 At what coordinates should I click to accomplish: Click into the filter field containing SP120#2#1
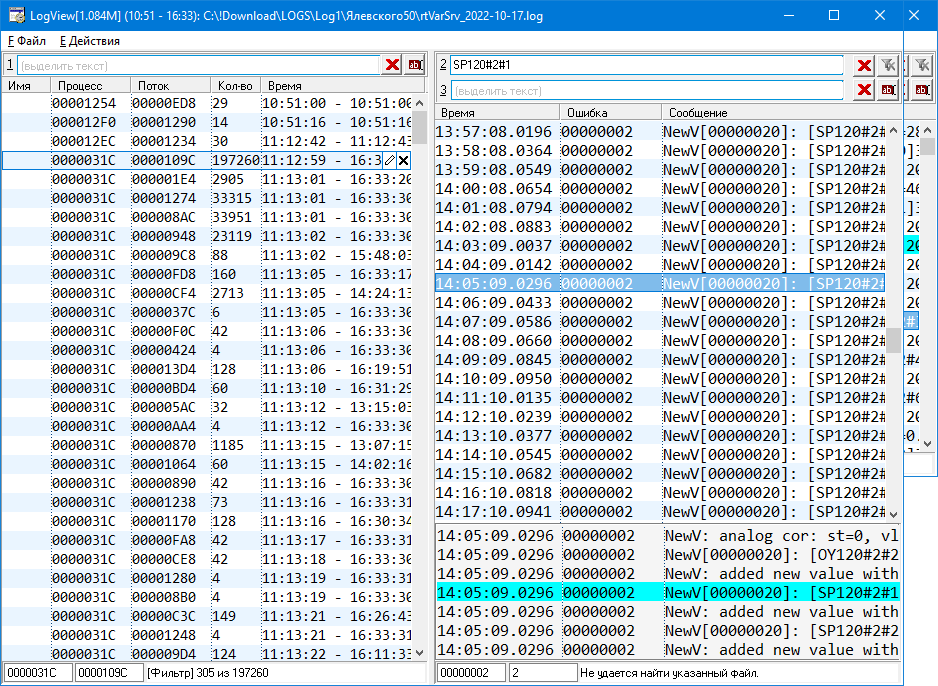click(x=646, y=65)
